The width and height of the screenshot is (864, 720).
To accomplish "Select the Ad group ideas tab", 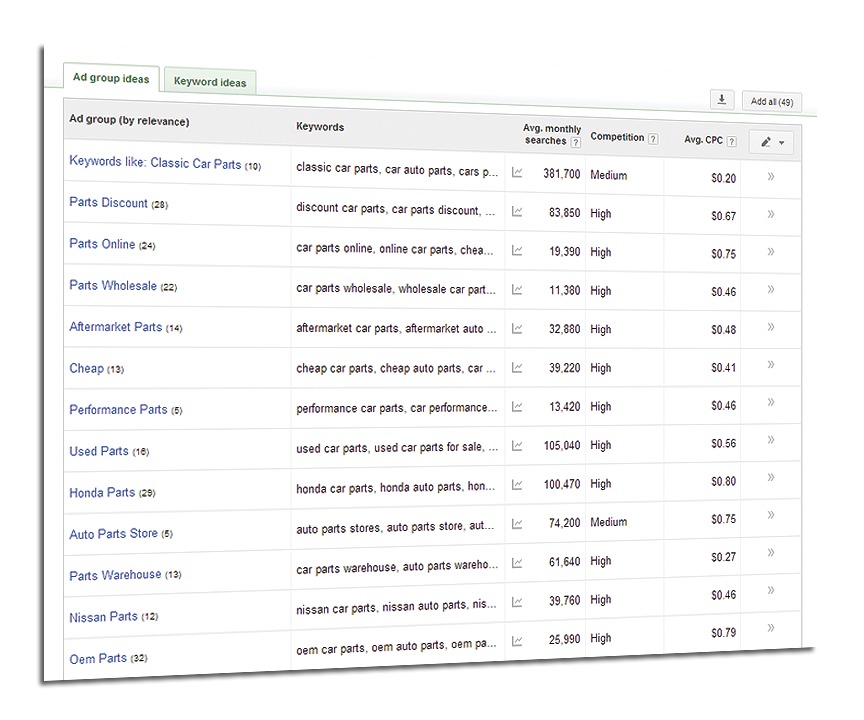I will pos(110,78).
